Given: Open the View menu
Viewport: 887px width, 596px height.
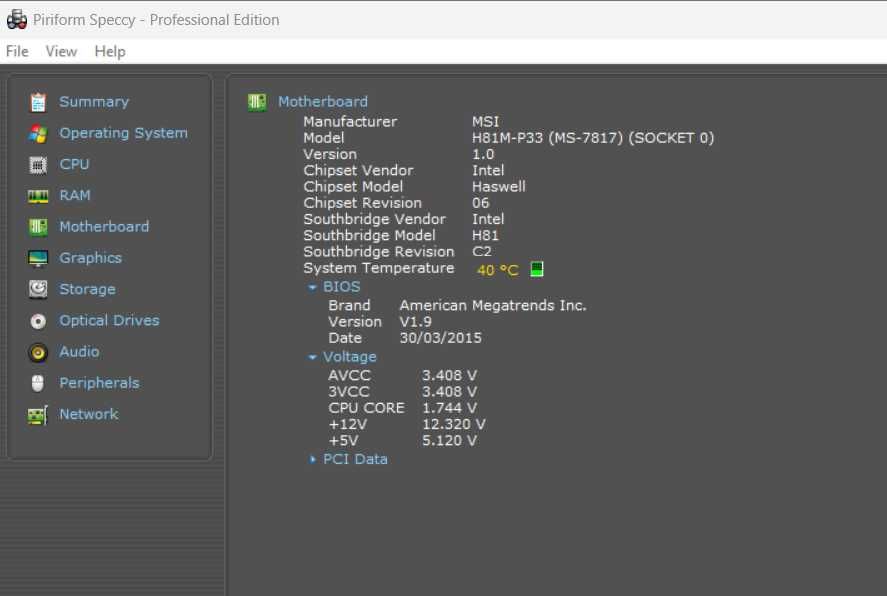Looking at the screenshot, I should (61, 51).
